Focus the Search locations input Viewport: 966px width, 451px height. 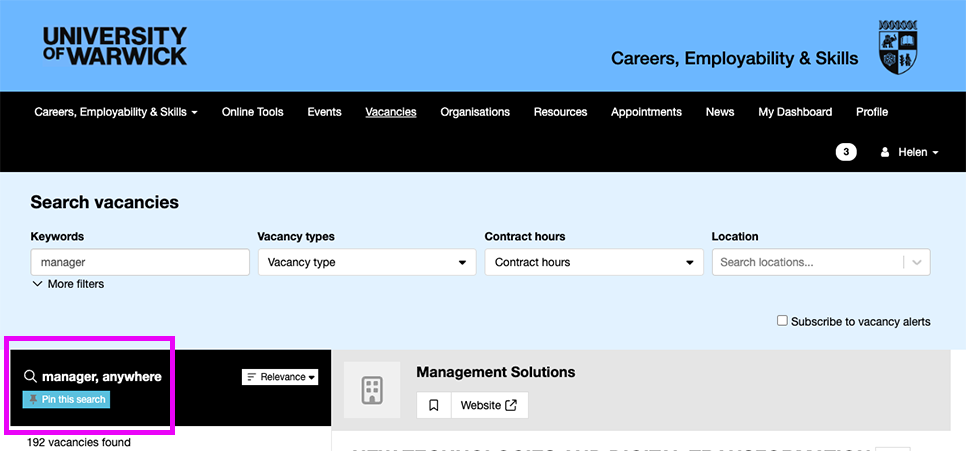pyautogui.click(x=807, y=262)
